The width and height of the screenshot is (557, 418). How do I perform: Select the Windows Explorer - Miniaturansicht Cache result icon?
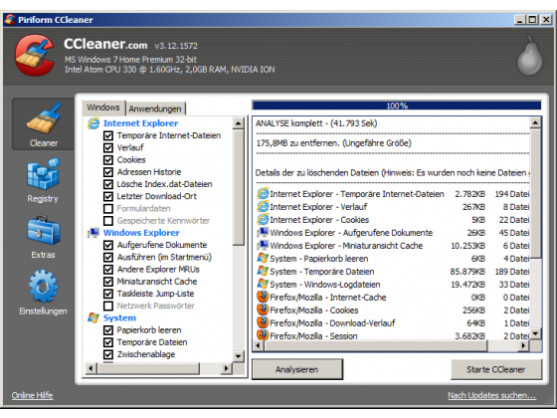[x=263, y=245]
